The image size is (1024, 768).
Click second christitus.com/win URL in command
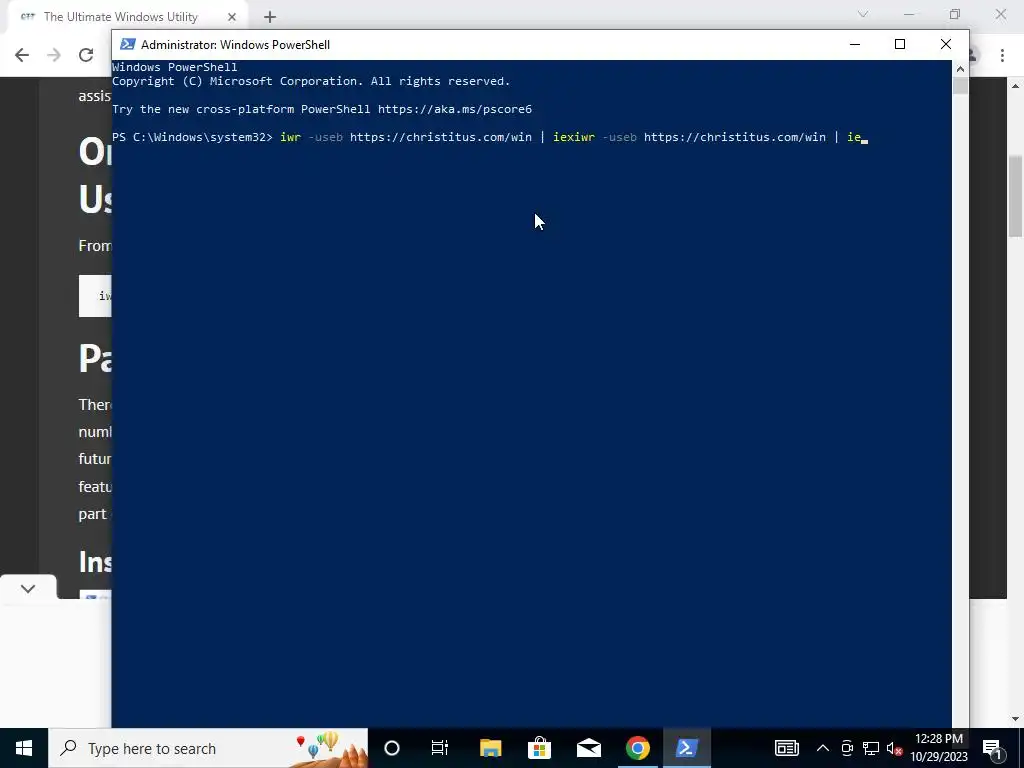tap(735, 137)
